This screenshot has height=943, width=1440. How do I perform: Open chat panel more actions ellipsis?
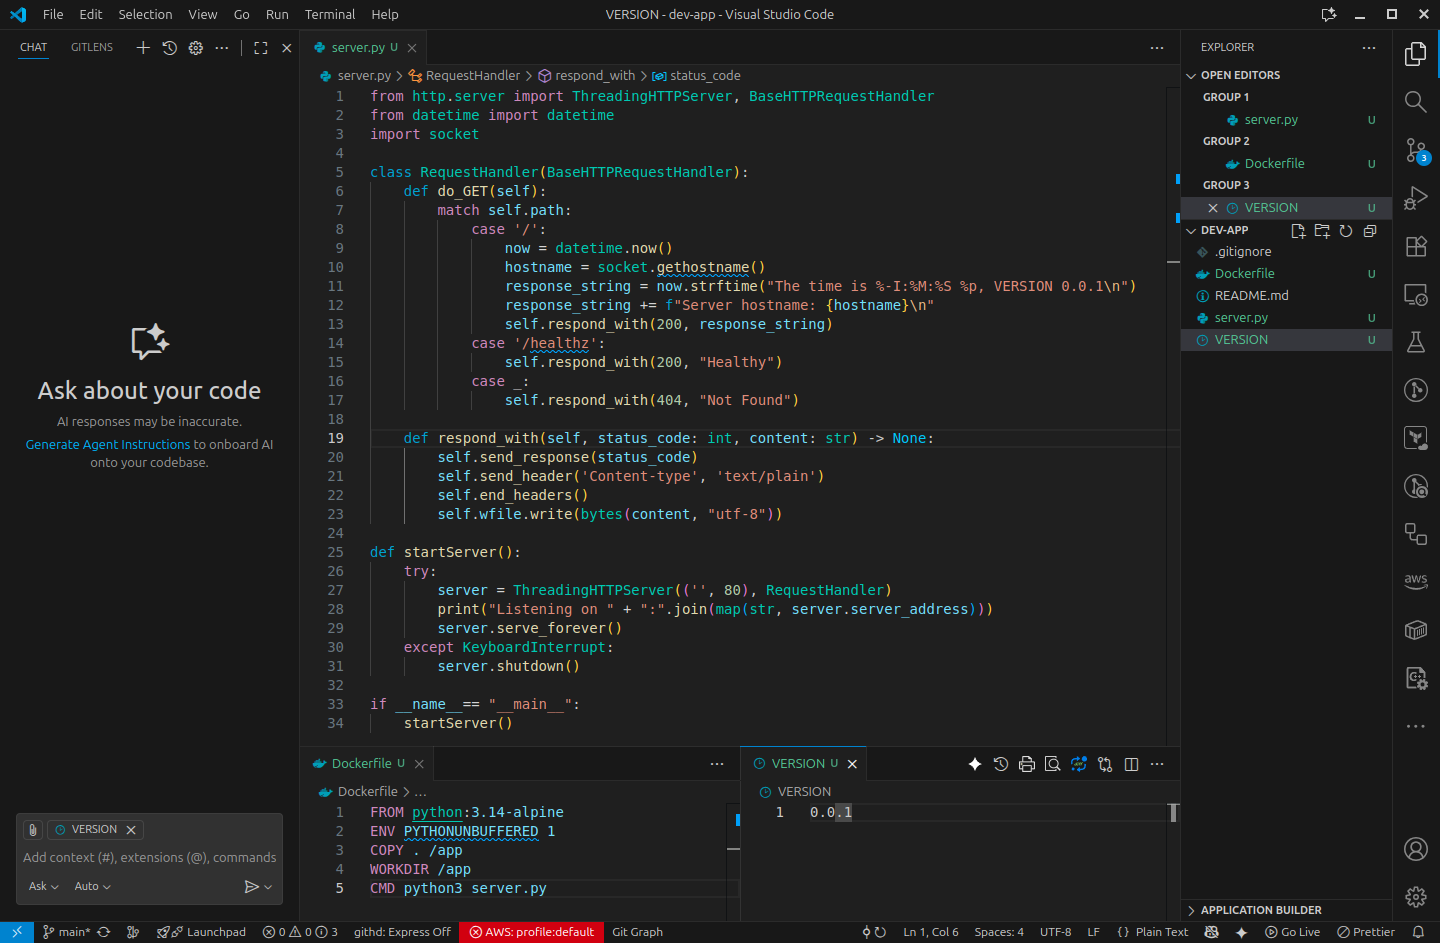click(222, 47)
